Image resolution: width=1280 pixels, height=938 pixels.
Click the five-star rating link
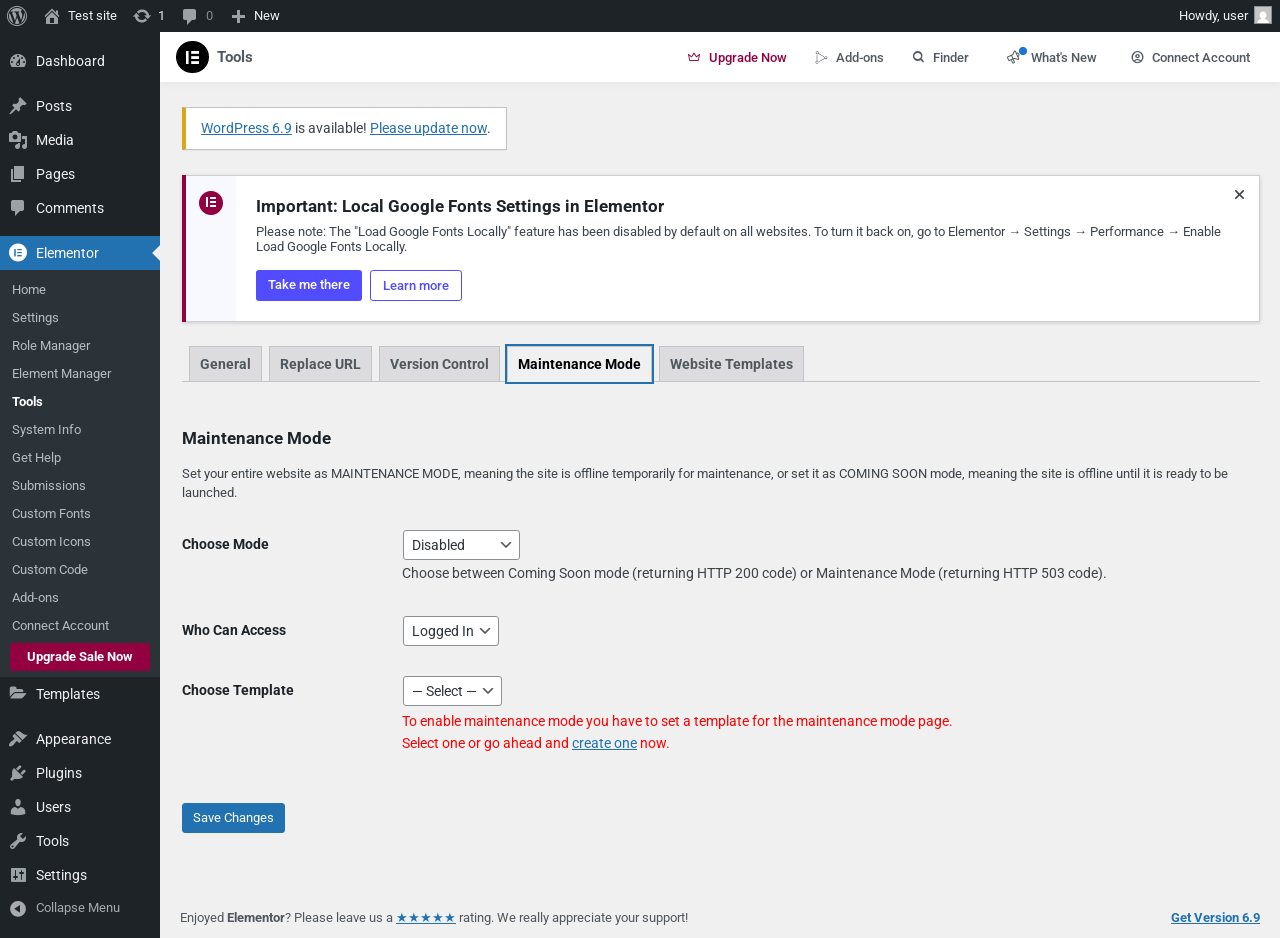pos(426,917)
